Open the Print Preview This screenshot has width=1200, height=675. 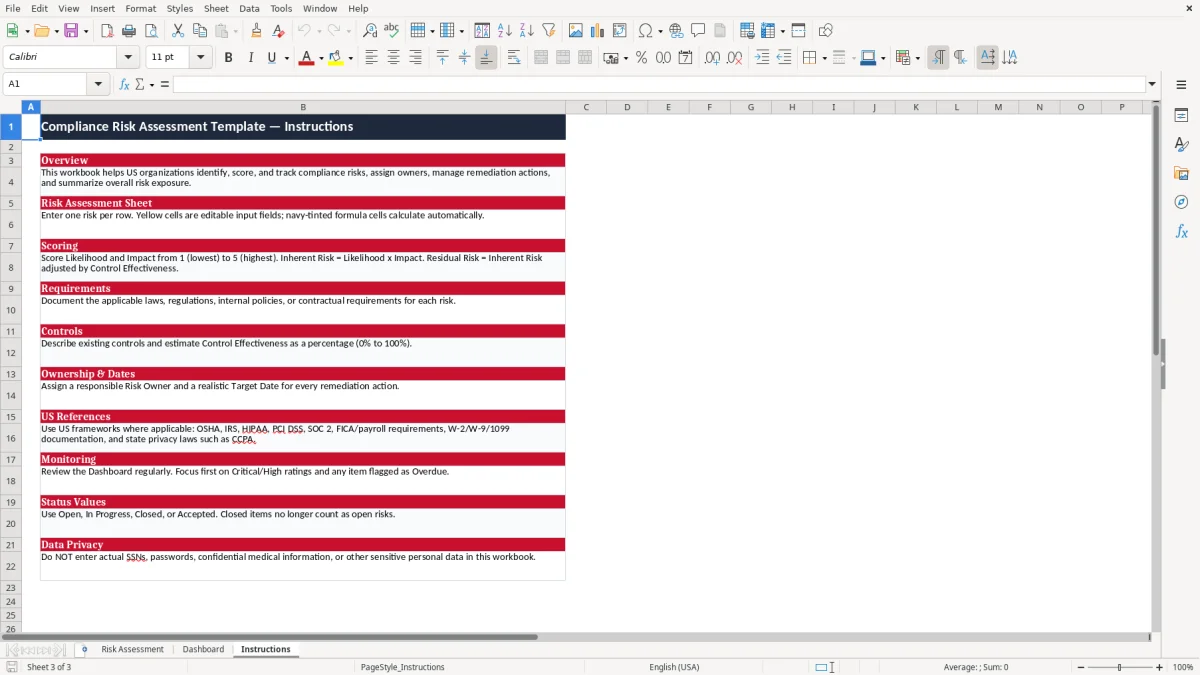click(151, 31)
